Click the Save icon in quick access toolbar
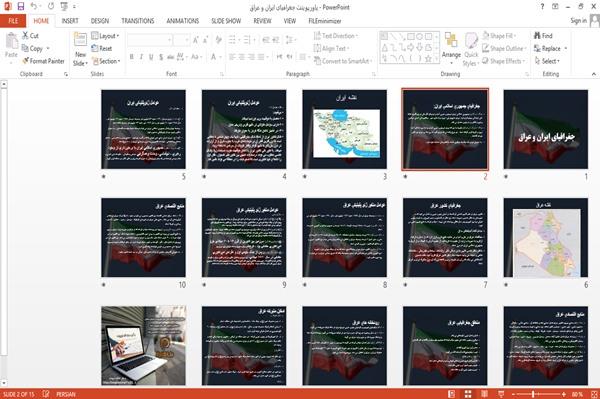Viewport: 600px width, 399px height. [21, 7]
